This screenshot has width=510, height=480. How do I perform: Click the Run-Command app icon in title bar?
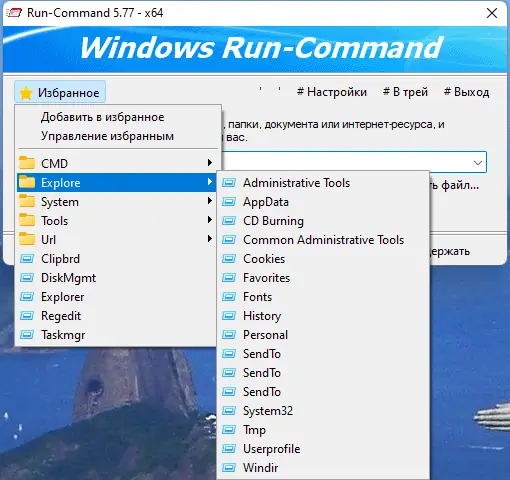[14, 13]
